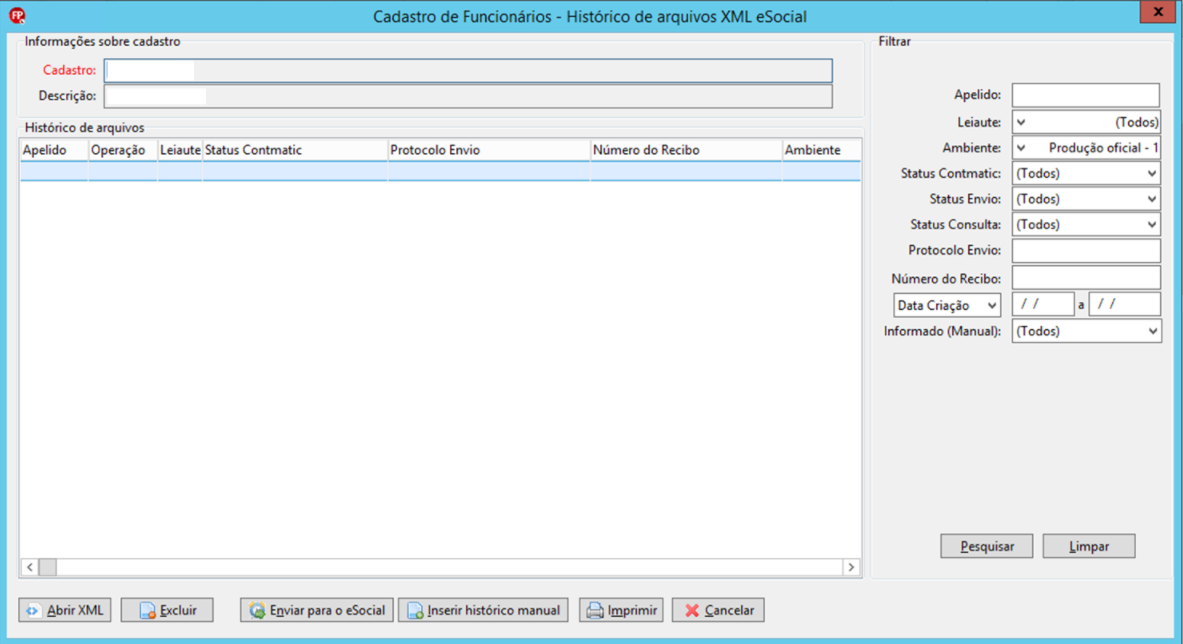Click the Excluir button
Screen dimensions: 1183x644
click(167, 610)
